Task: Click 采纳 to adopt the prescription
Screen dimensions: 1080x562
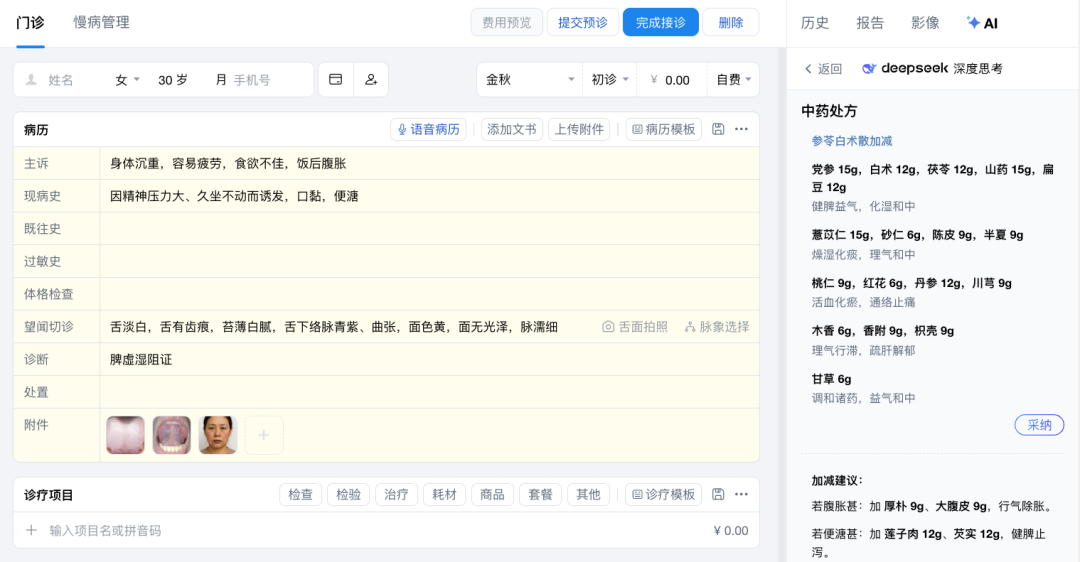Action: click(x=1039, y=425)
